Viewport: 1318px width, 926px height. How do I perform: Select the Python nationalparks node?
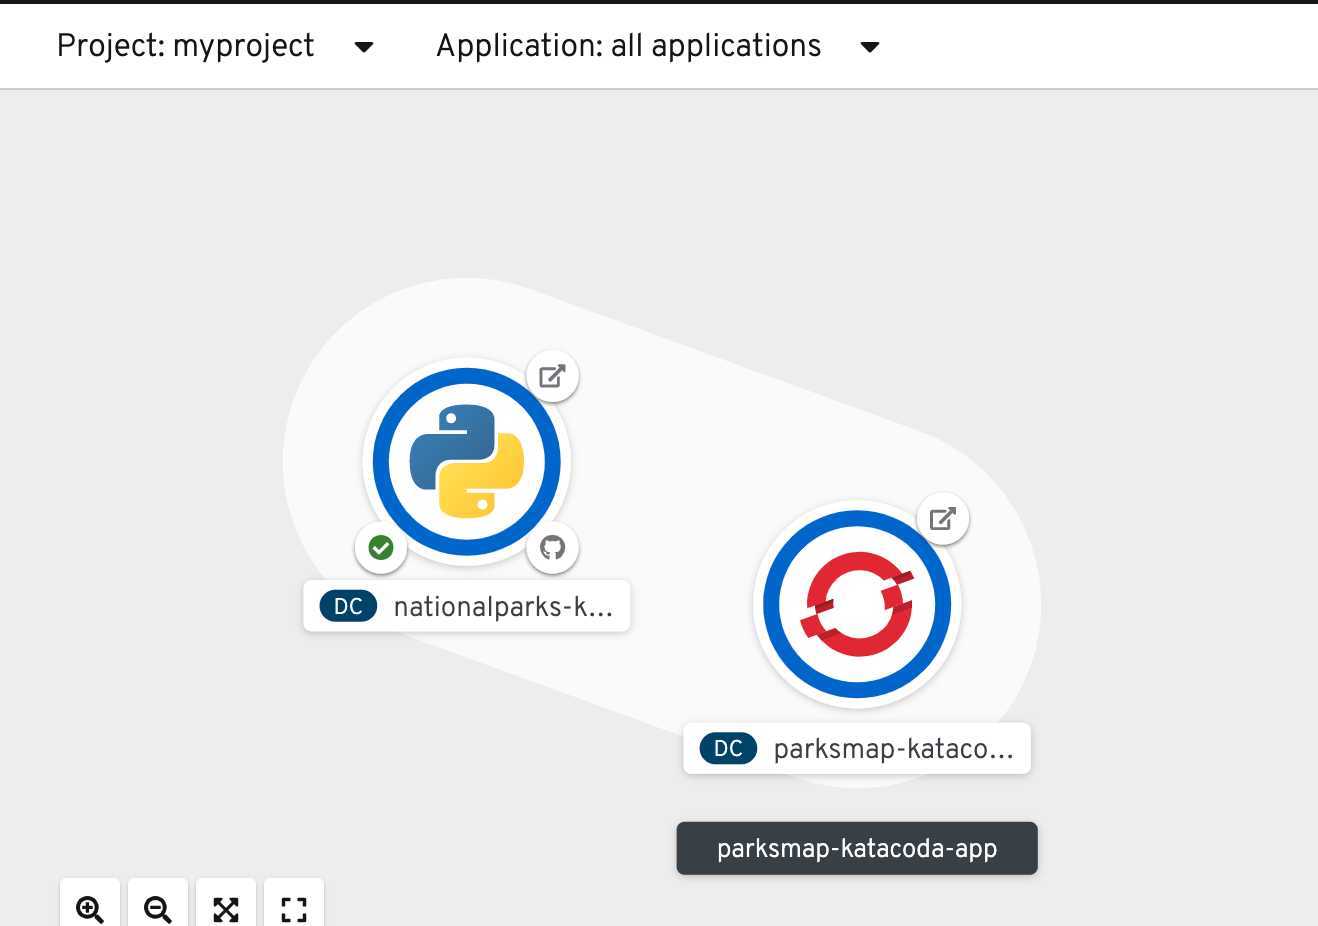click(x=467, y=462)
